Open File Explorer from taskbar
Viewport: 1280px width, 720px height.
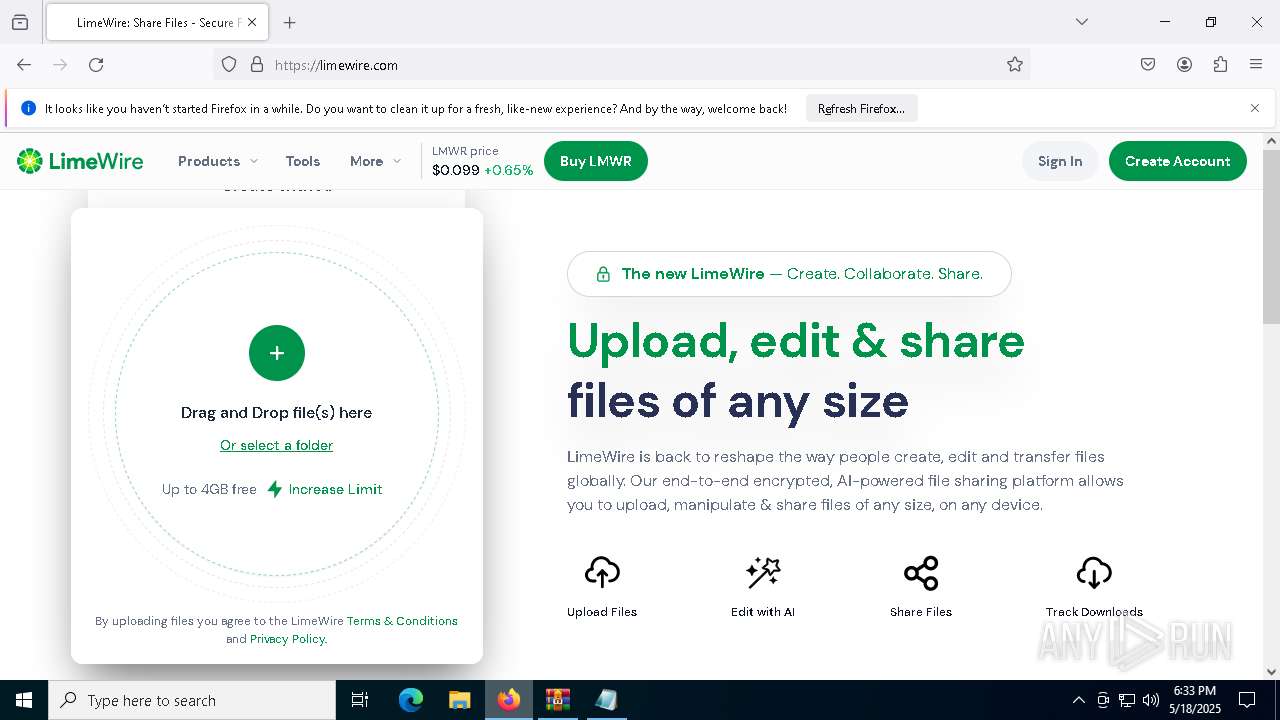460,700
